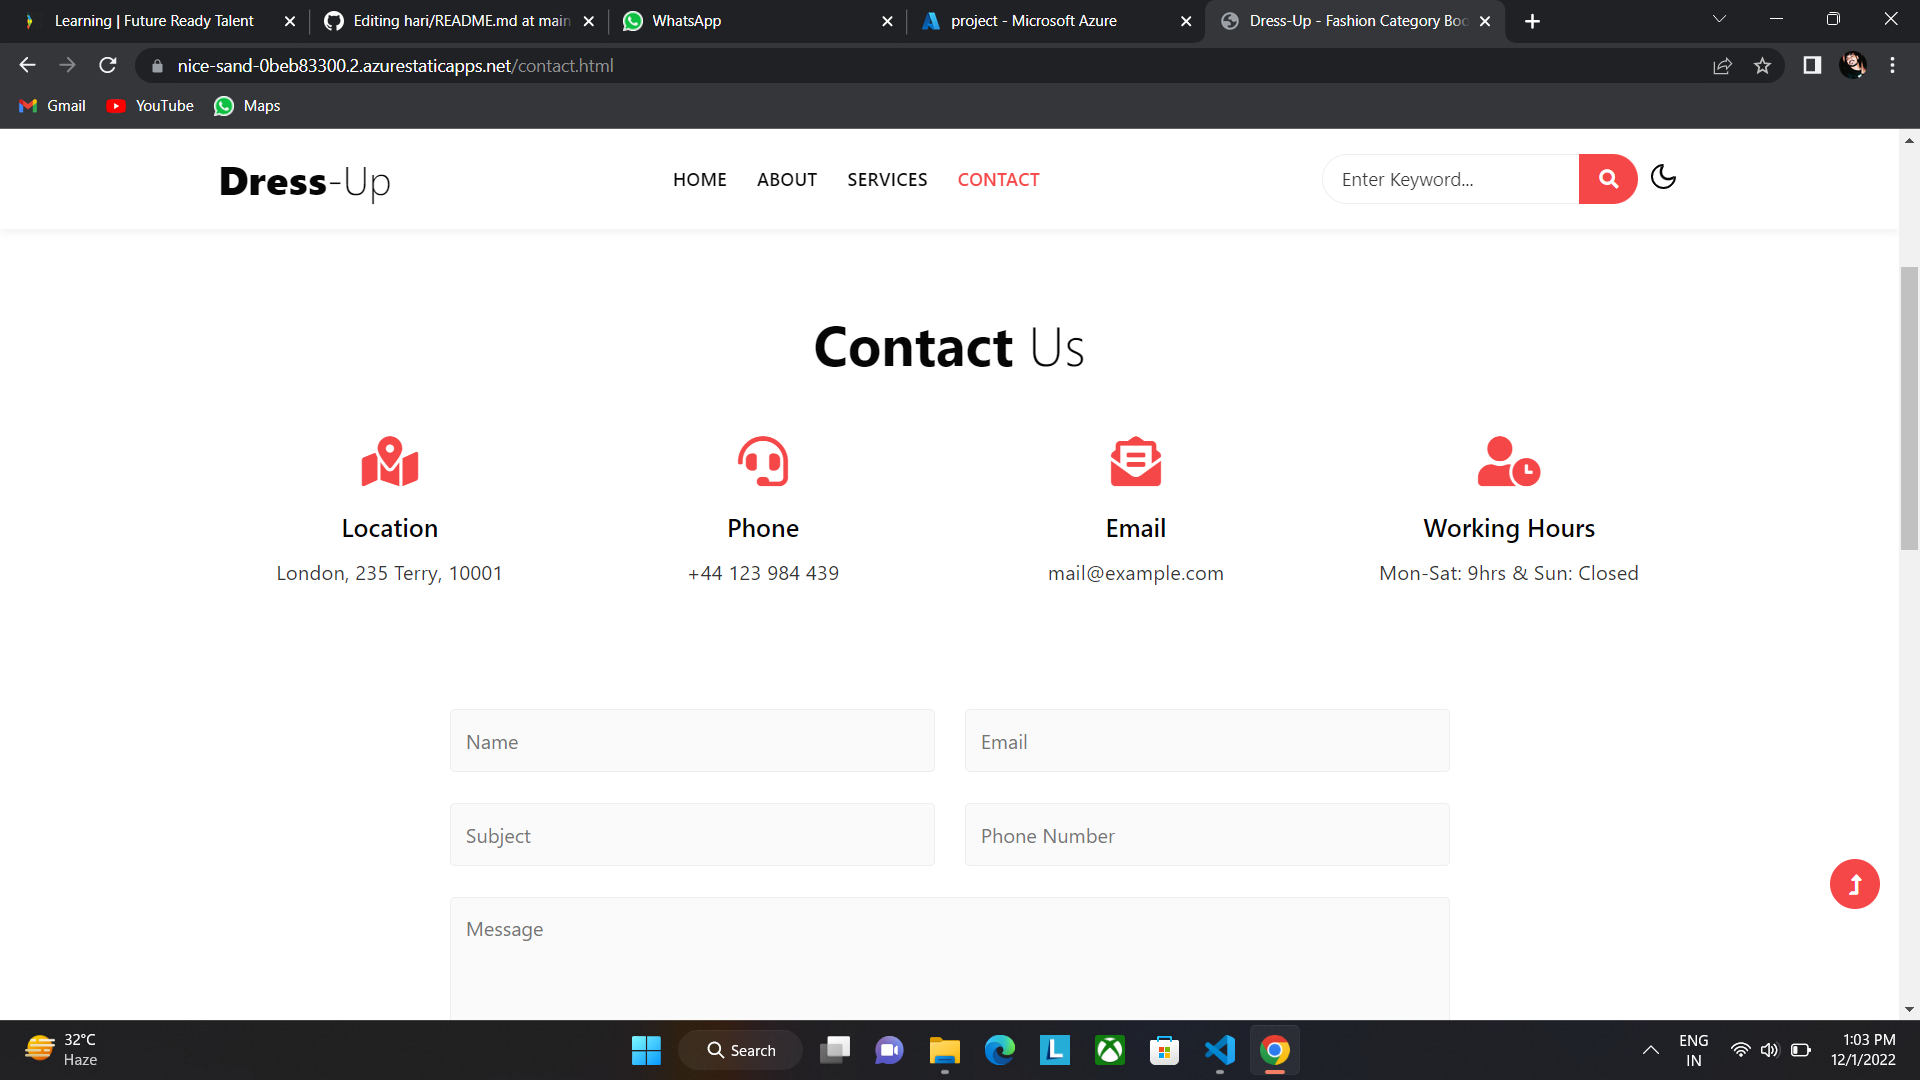Open the SERVICES navigation menu item

887,180
